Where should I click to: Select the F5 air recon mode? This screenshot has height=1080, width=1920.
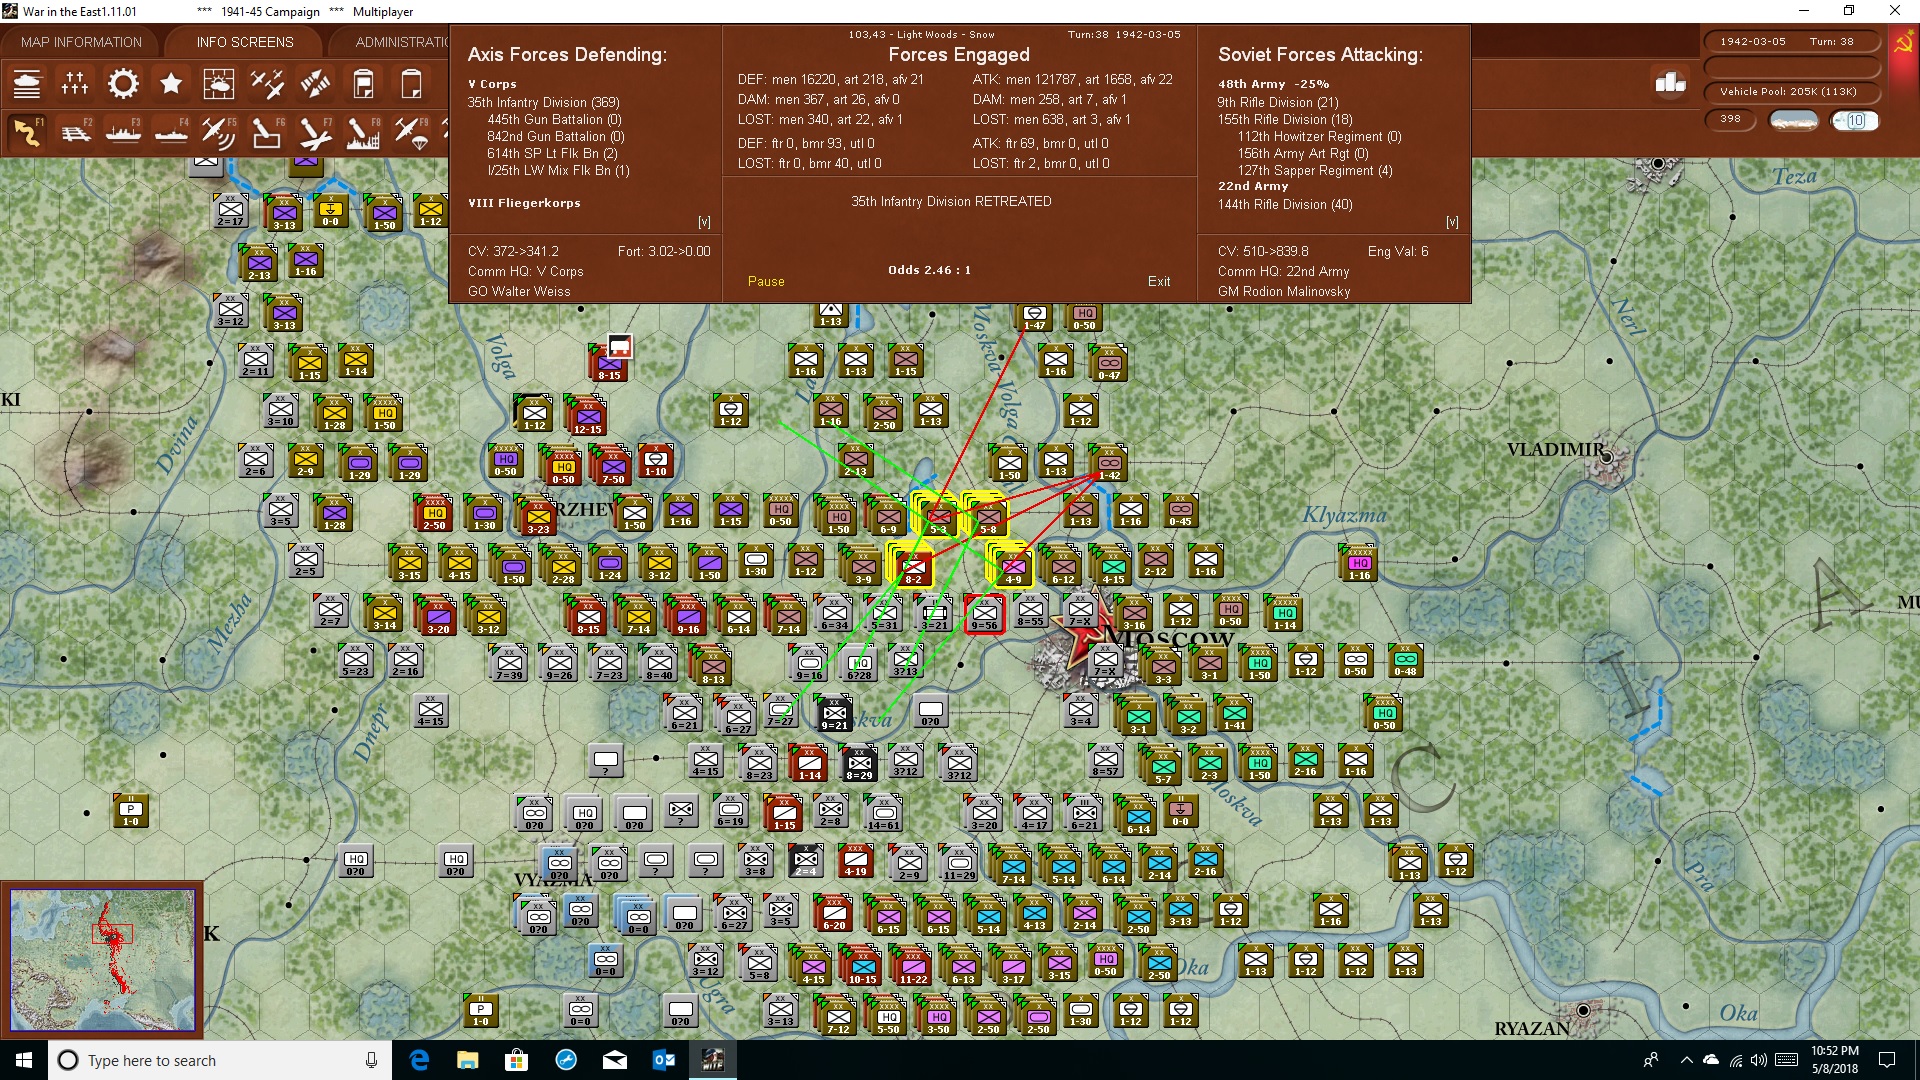(219, 132)
